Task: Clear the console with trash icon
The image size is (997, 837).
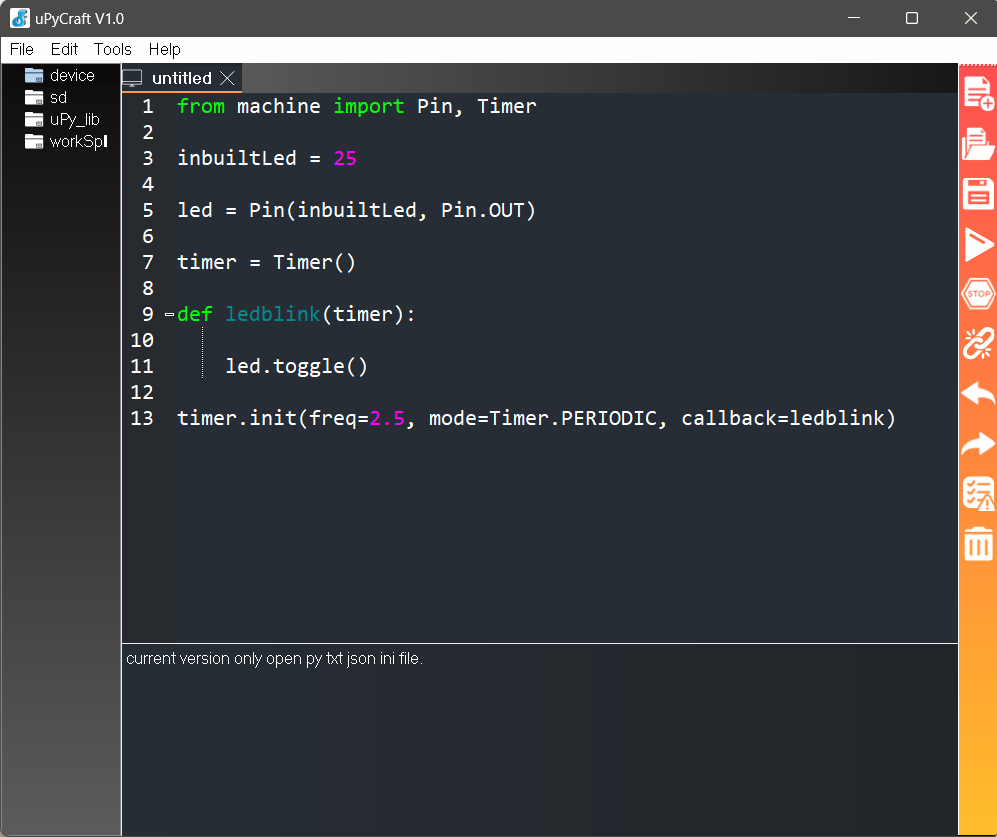Action: tap(978, 543)
